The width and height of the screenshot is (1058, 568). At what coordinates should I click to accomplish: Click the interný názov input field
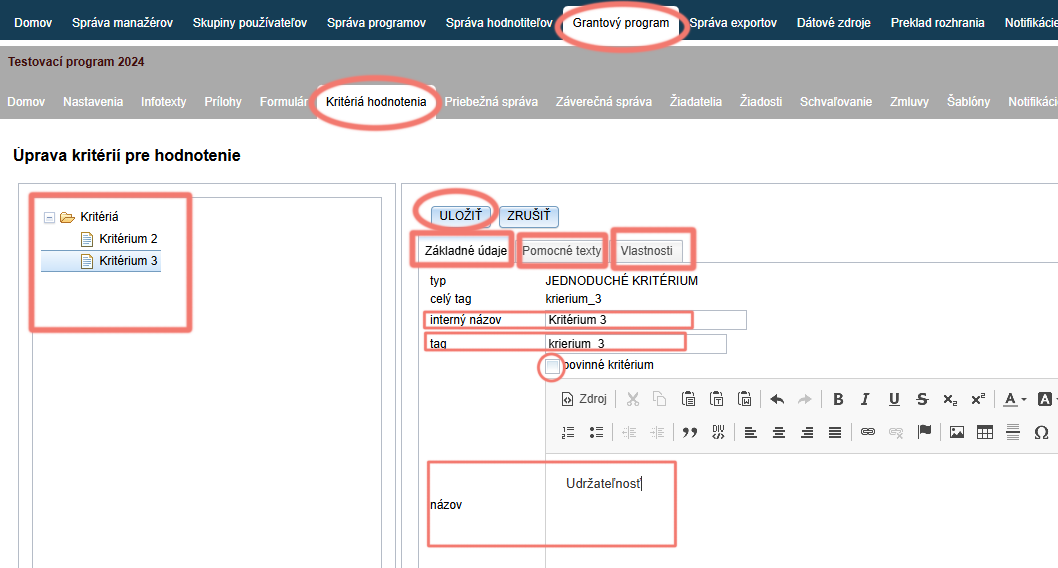(646, 320)
